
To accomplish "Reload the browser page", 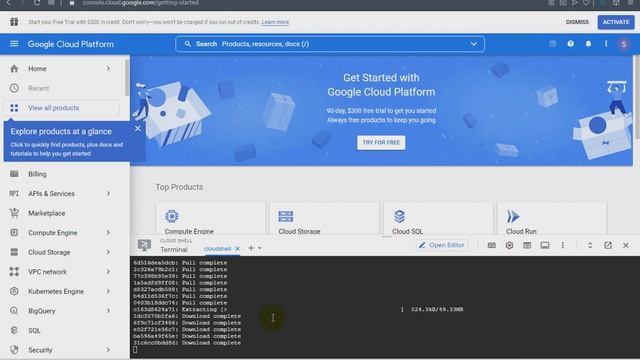I will 37,2.
